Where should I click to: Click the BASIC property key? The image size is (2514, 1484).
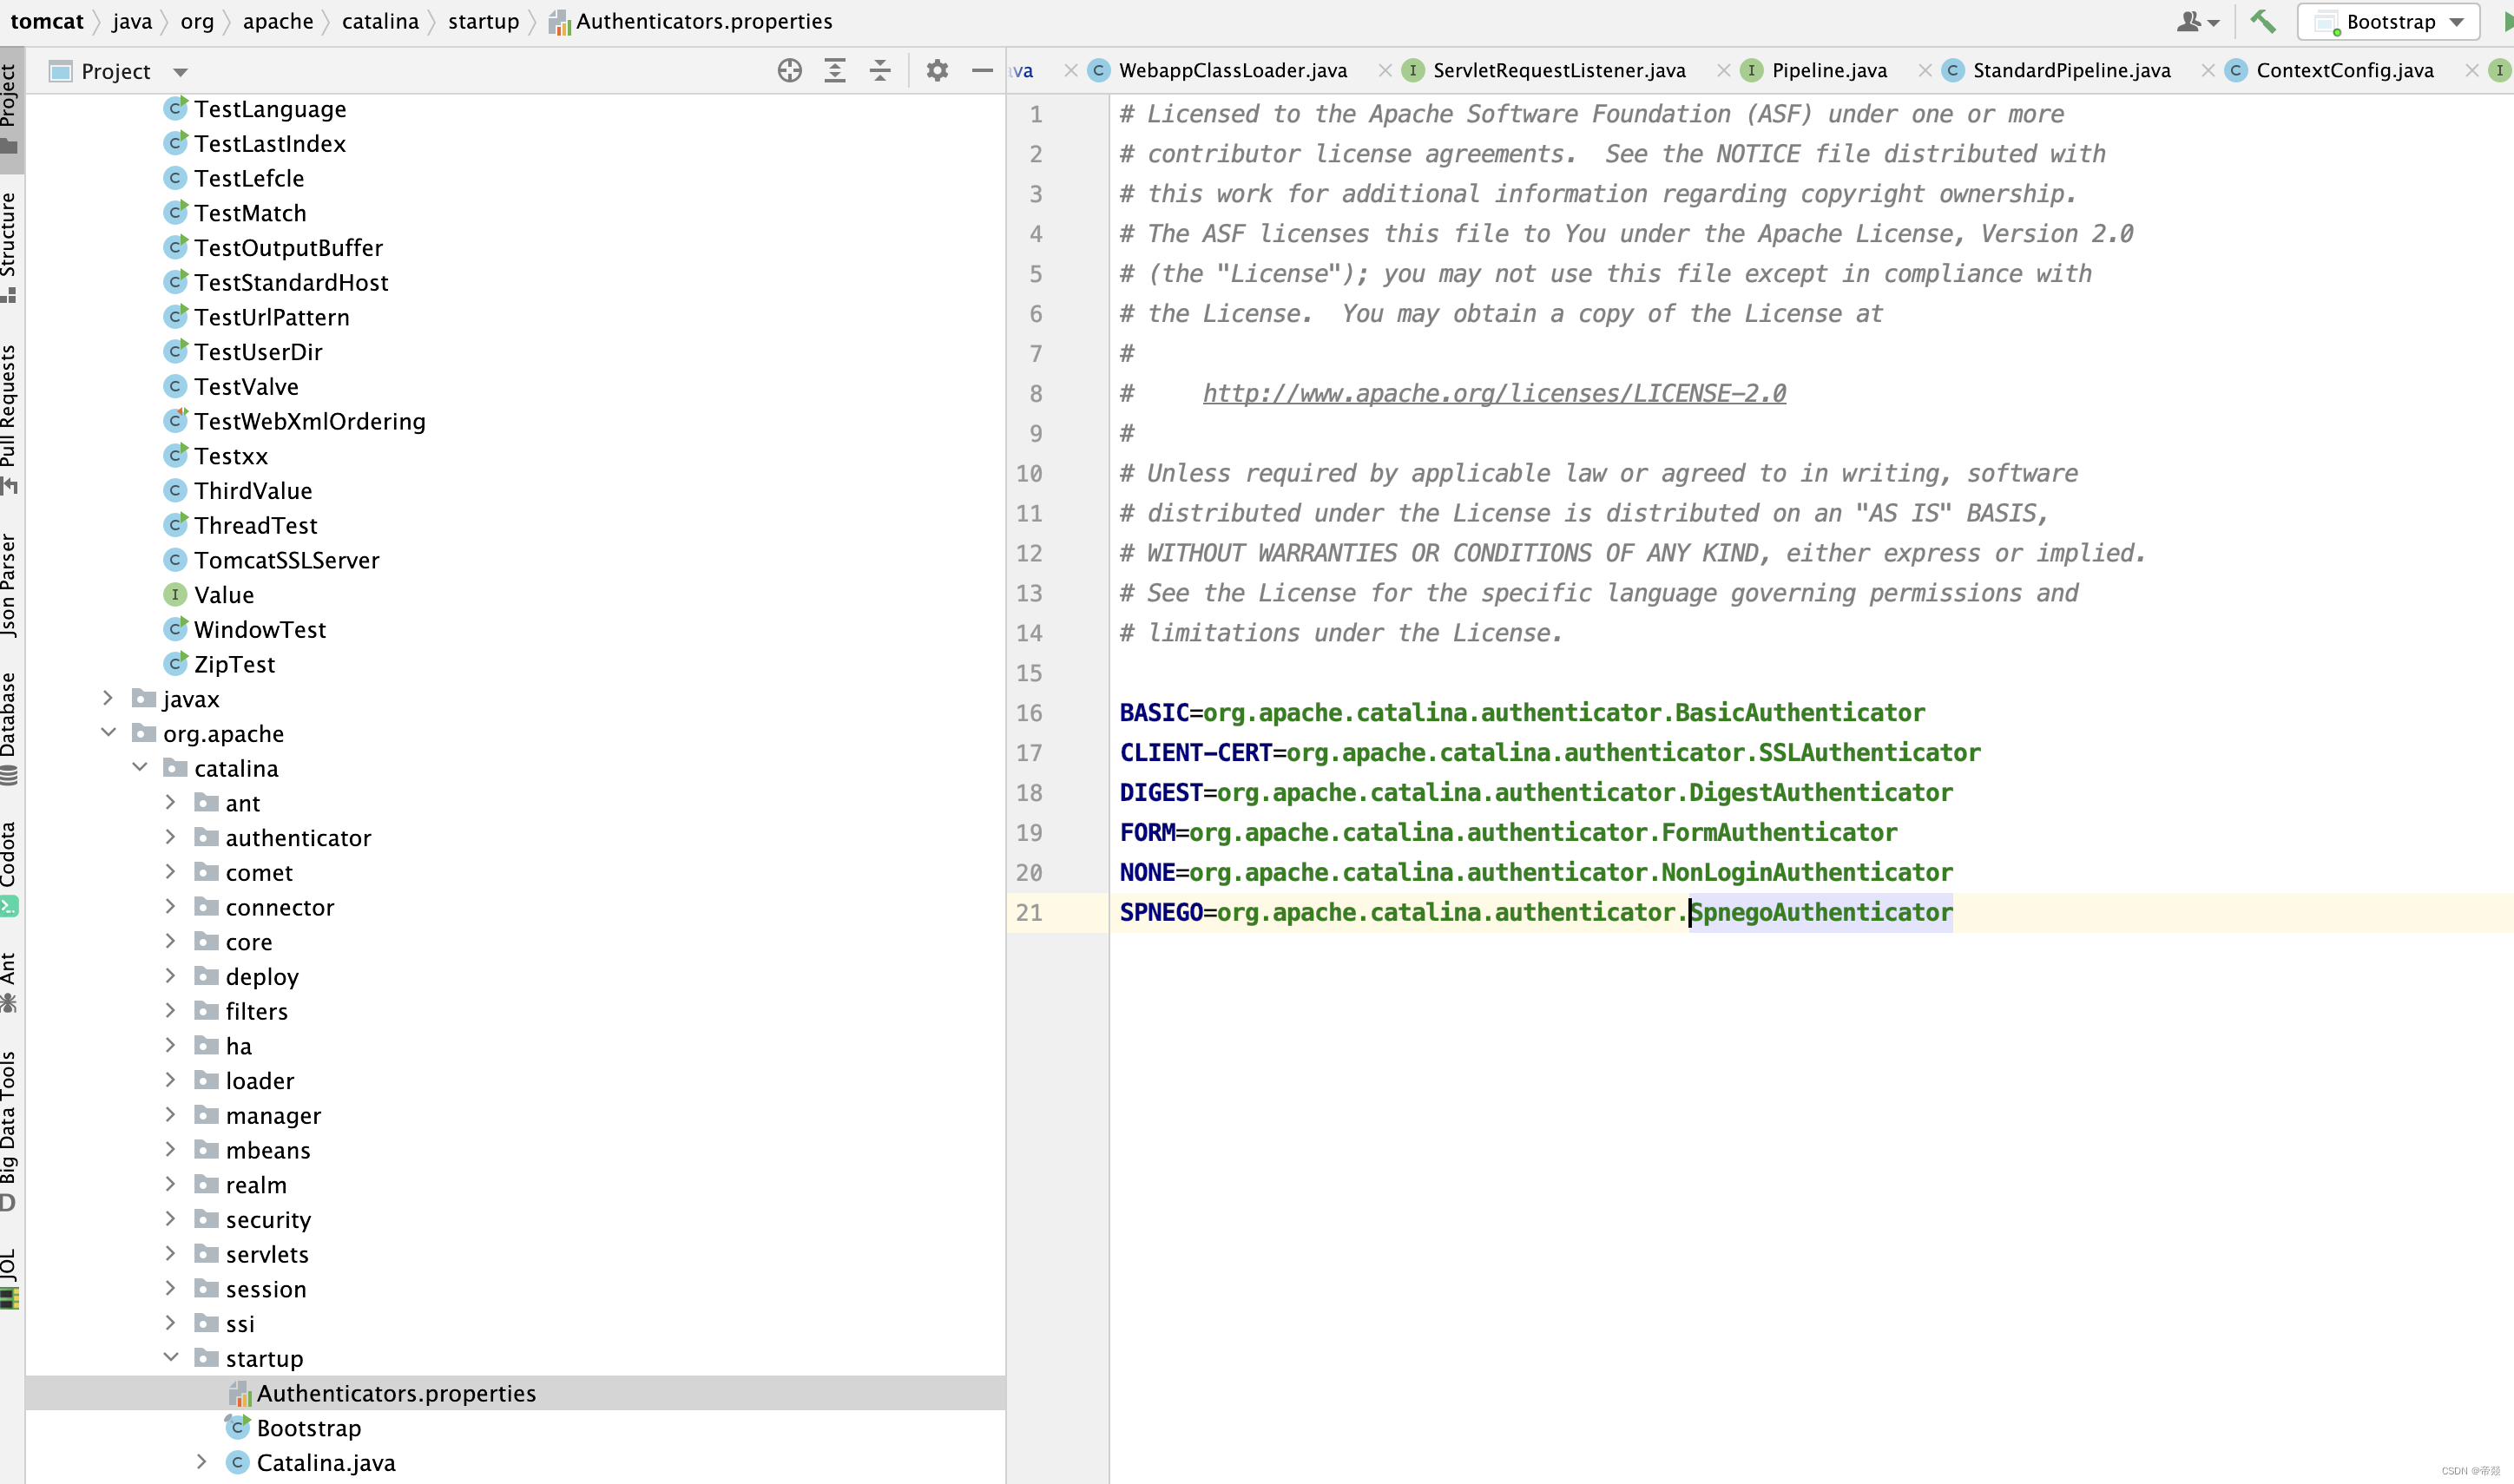click(1154, 712)
